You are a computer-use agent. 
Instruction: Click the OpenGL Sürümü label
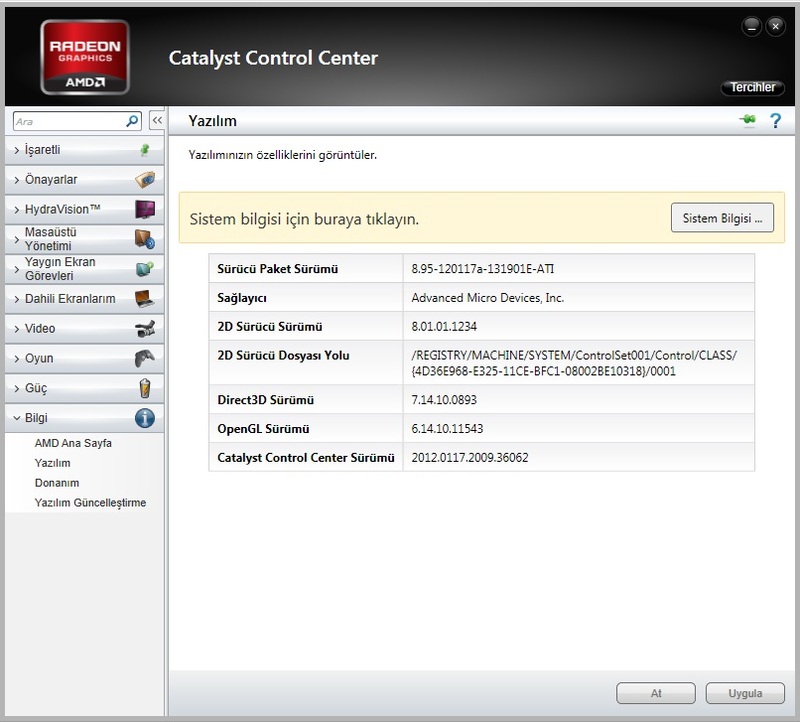click(x=263, y=429)
